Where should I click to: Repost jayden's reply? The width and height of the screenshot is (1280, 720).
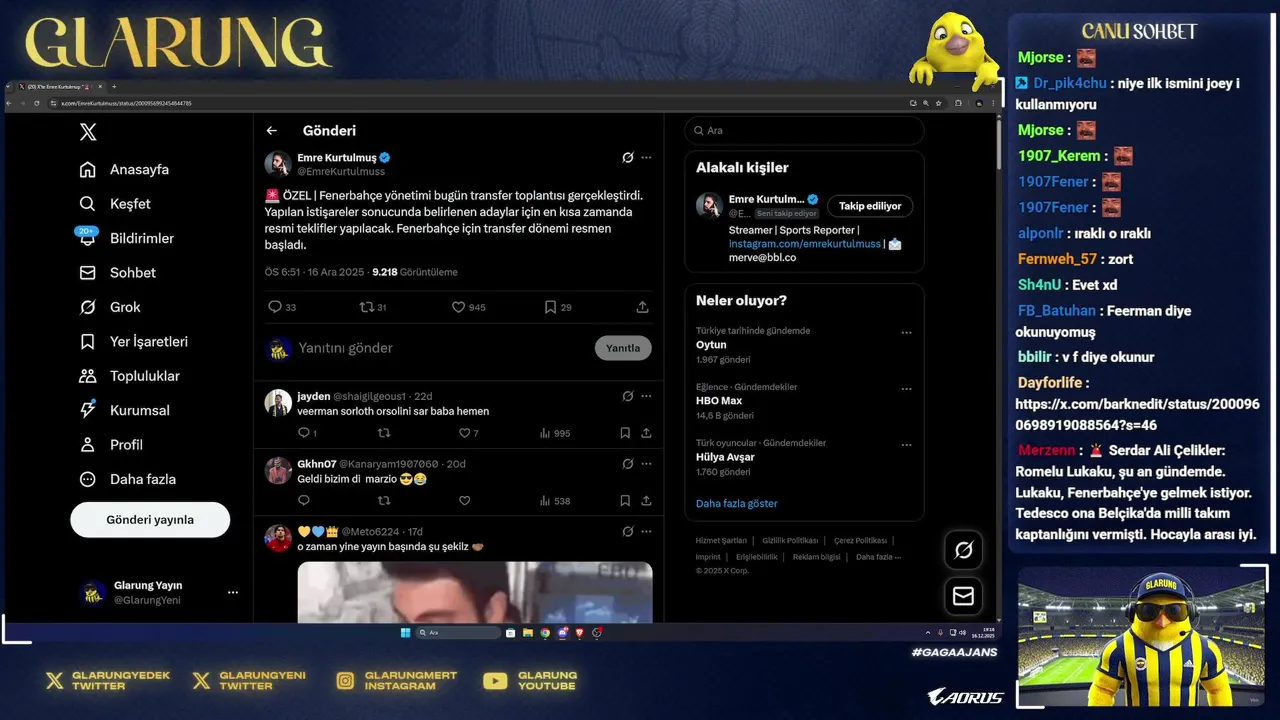pyautogui.click(x=384, y=433)
